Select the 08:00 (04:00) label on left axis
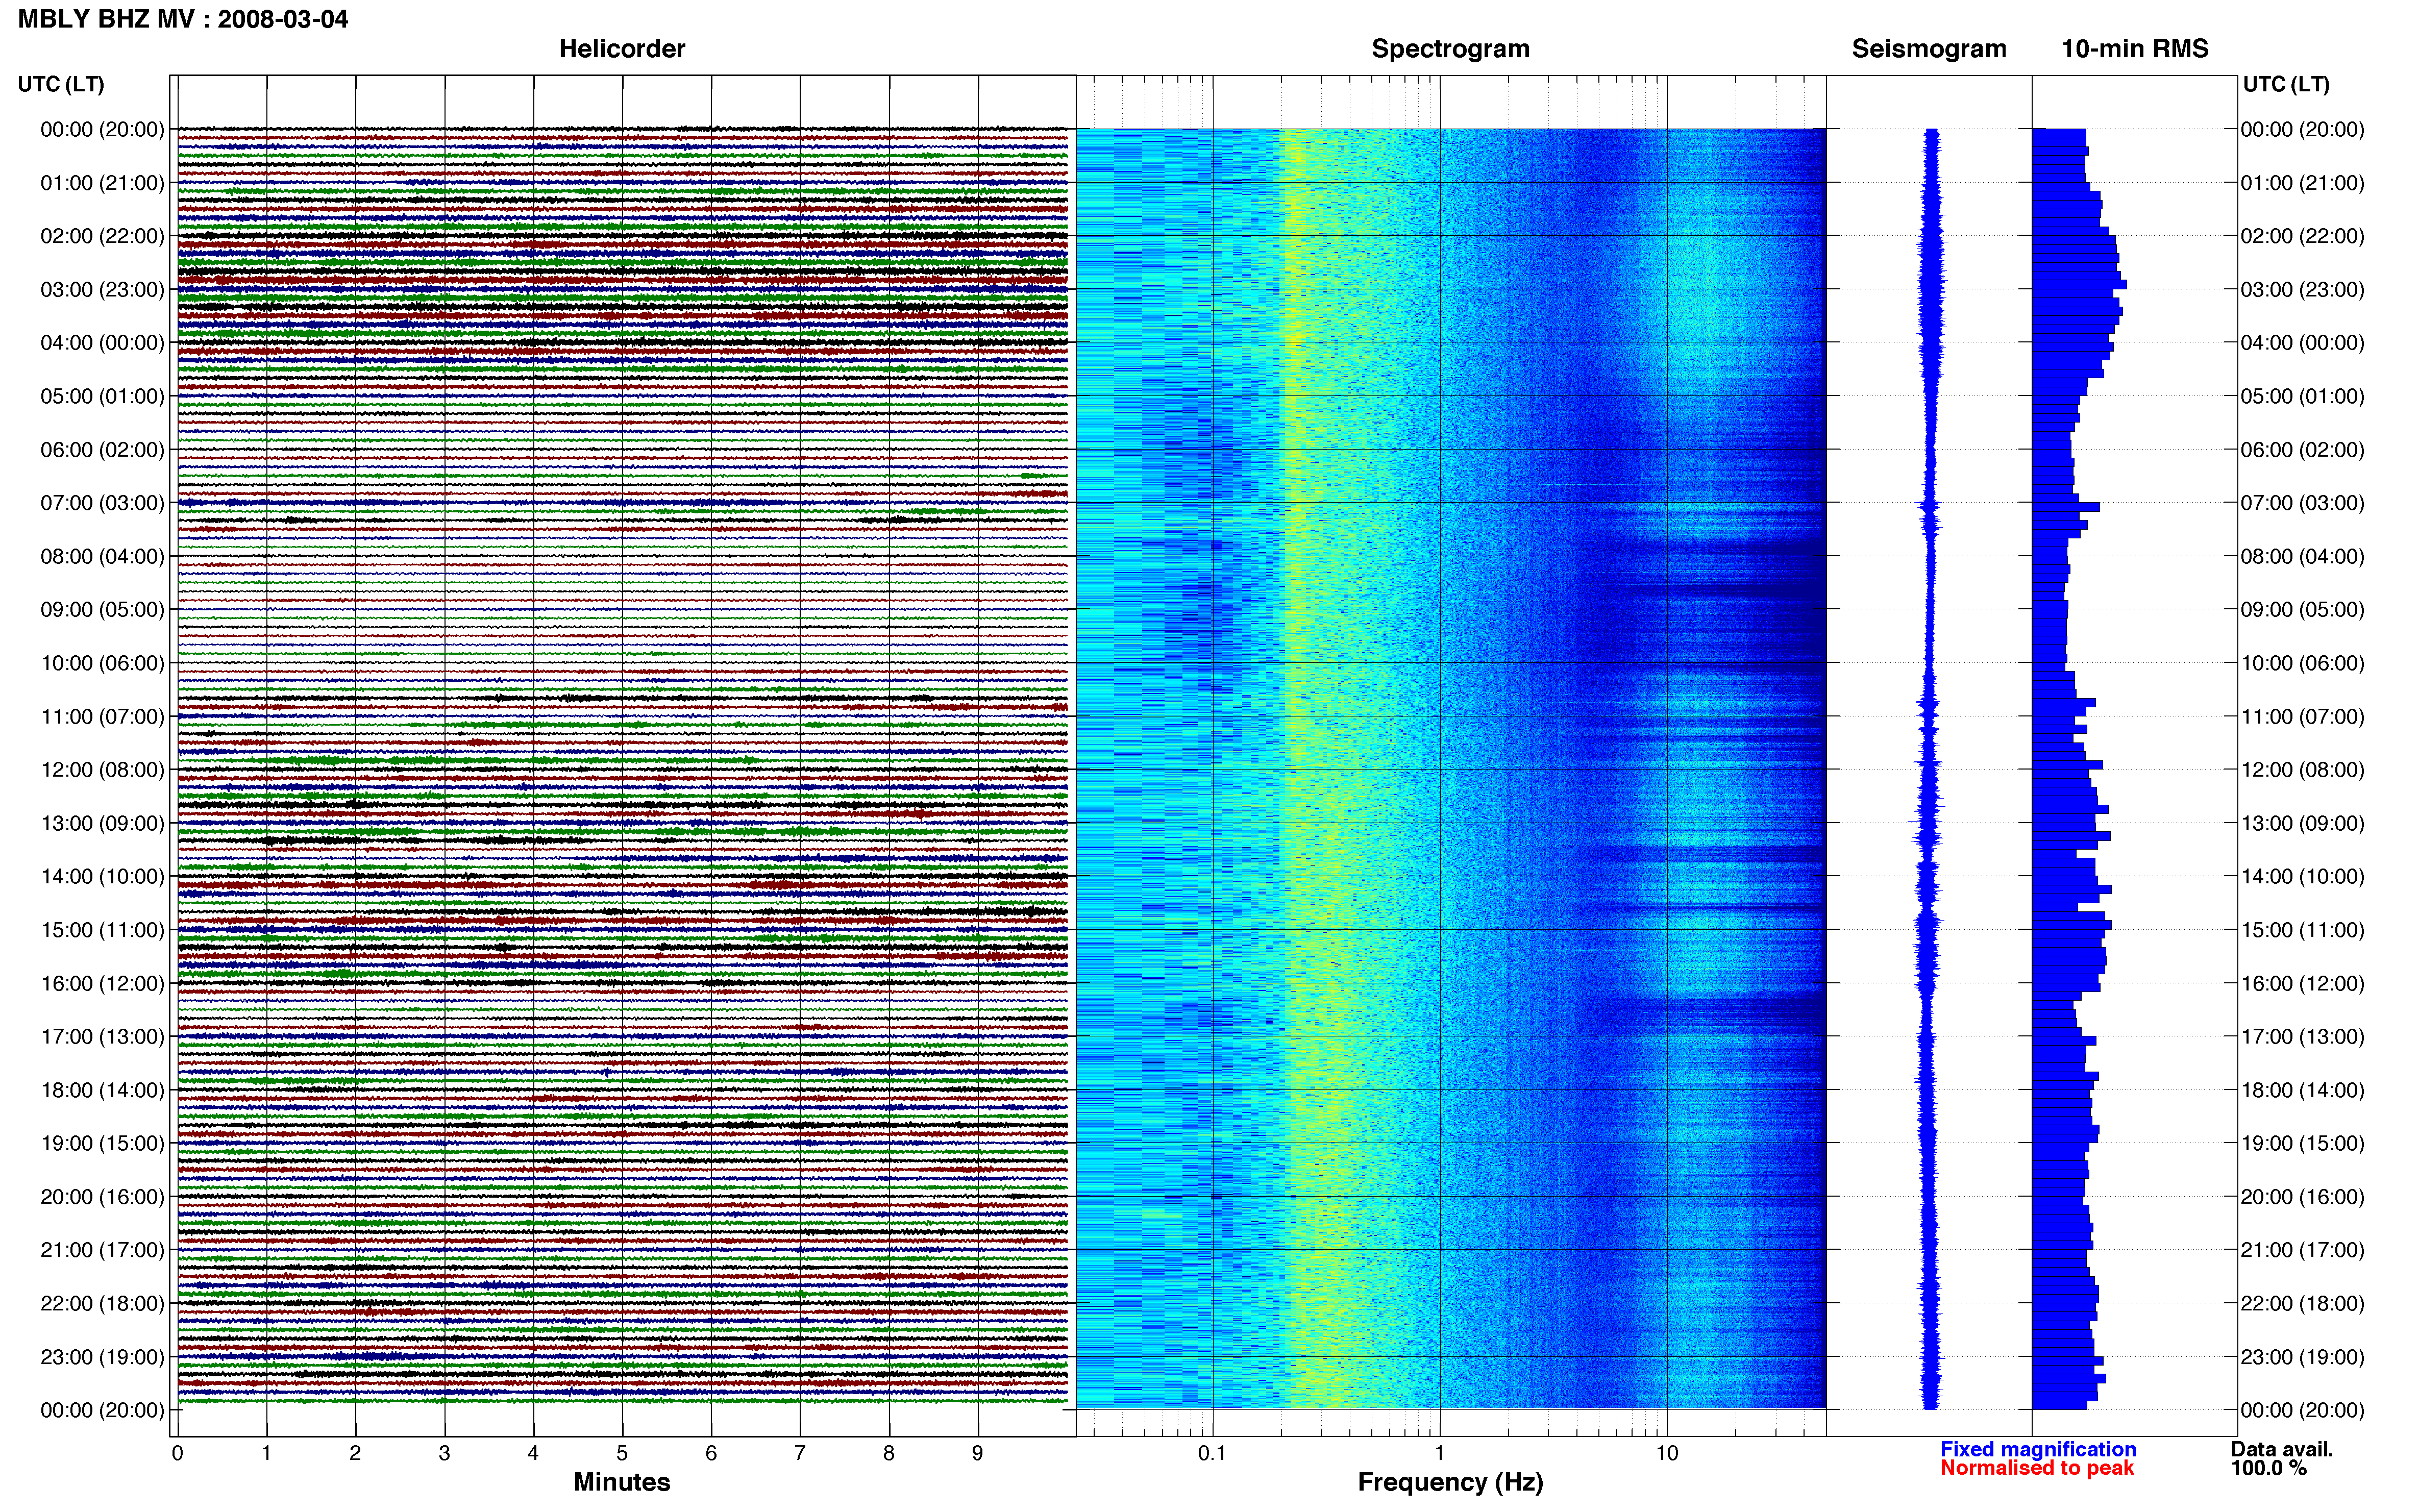The image size is (2419, 1512). tap(102, 556)
